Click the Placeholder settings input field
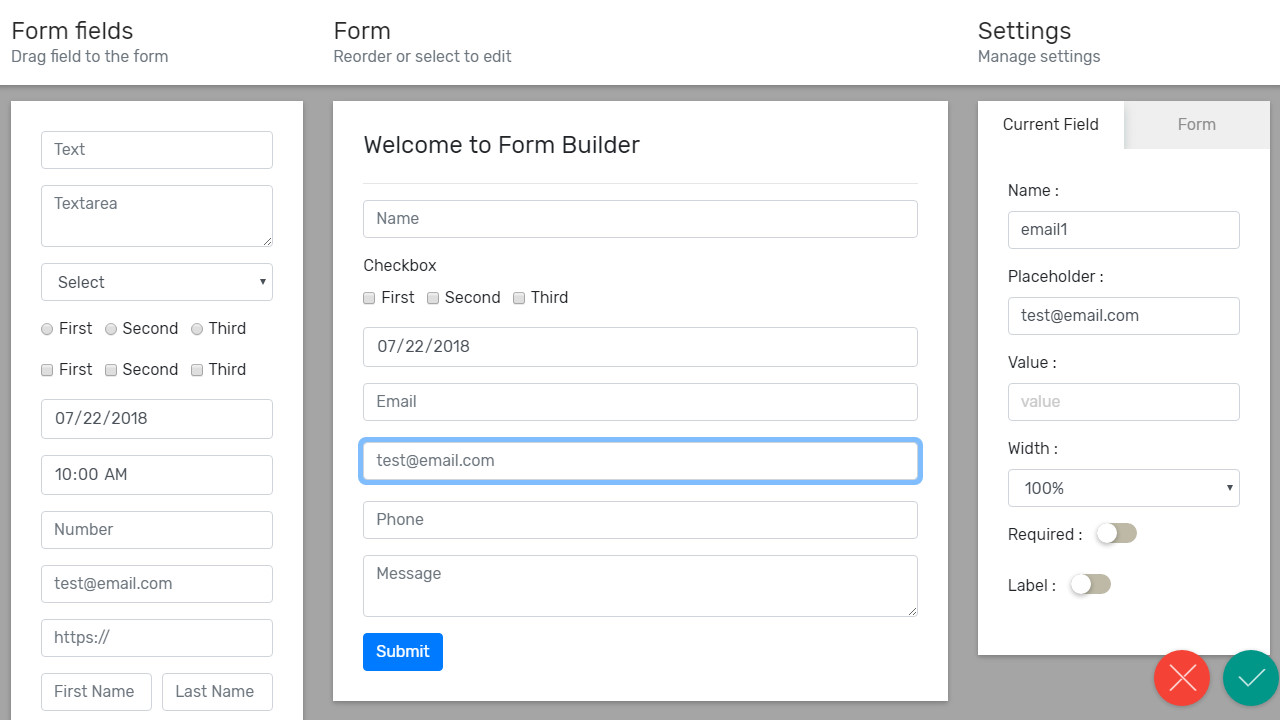The image size is (1280, 720). click(1123, 316)
